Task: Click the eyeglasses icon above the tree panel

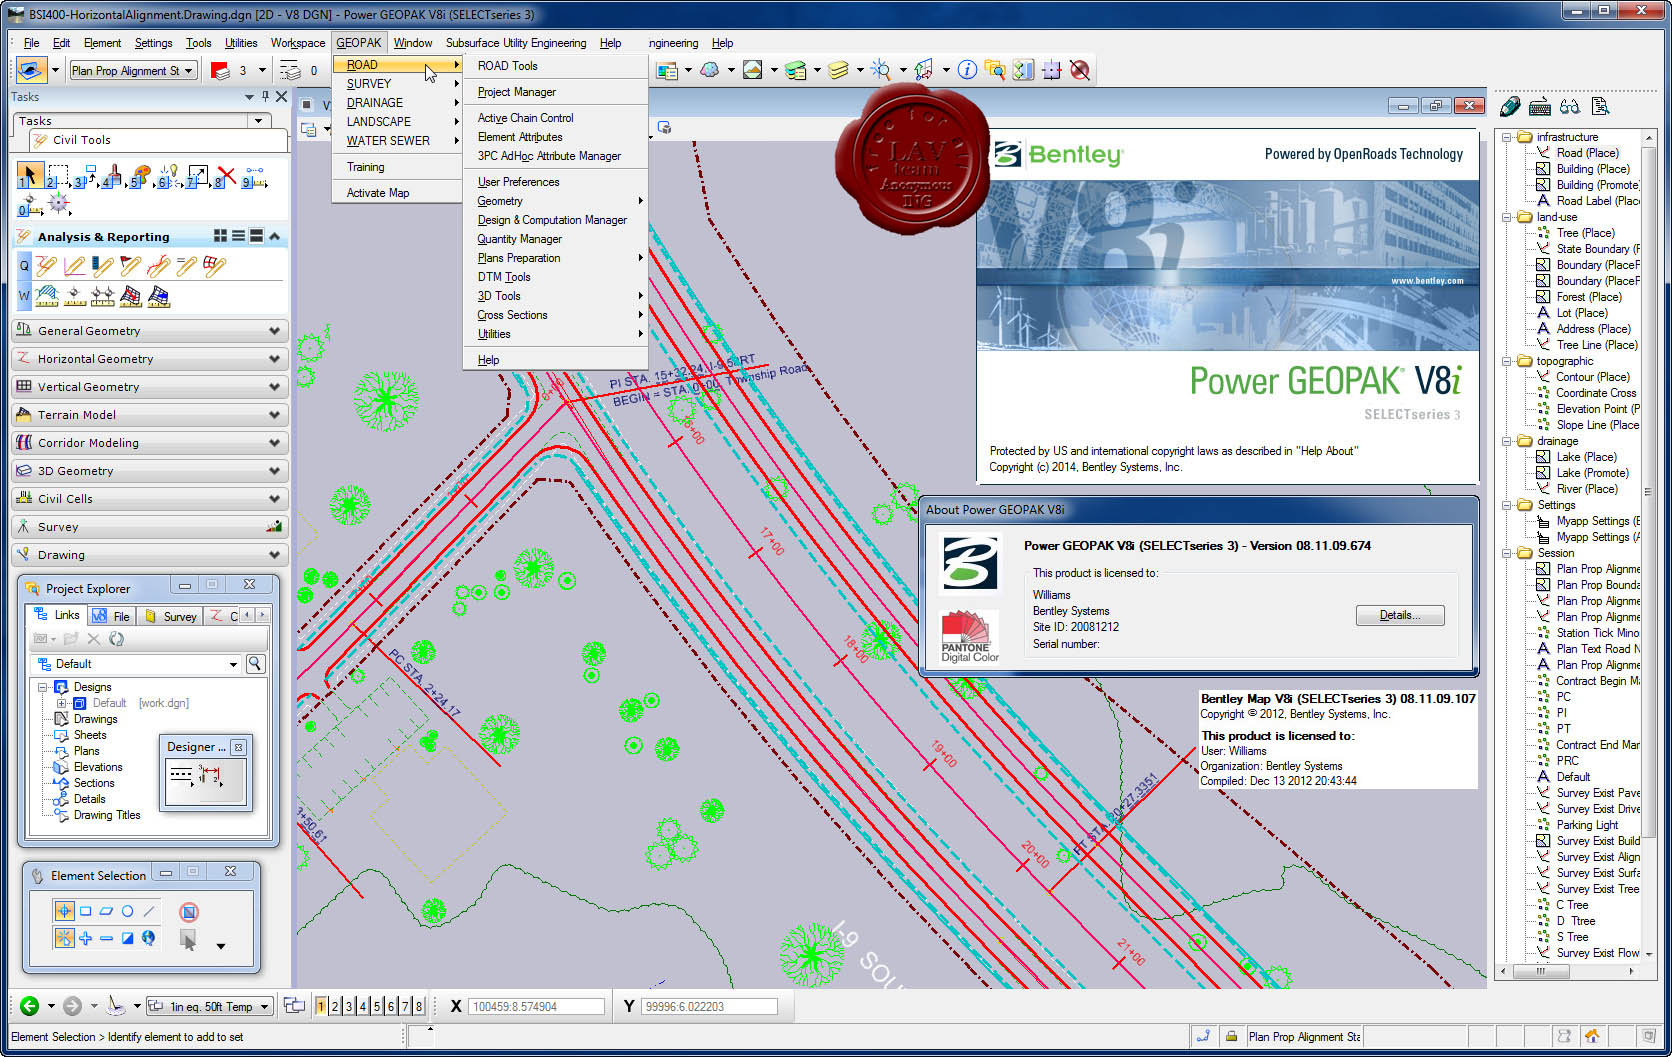Action: click(1570, 107)
